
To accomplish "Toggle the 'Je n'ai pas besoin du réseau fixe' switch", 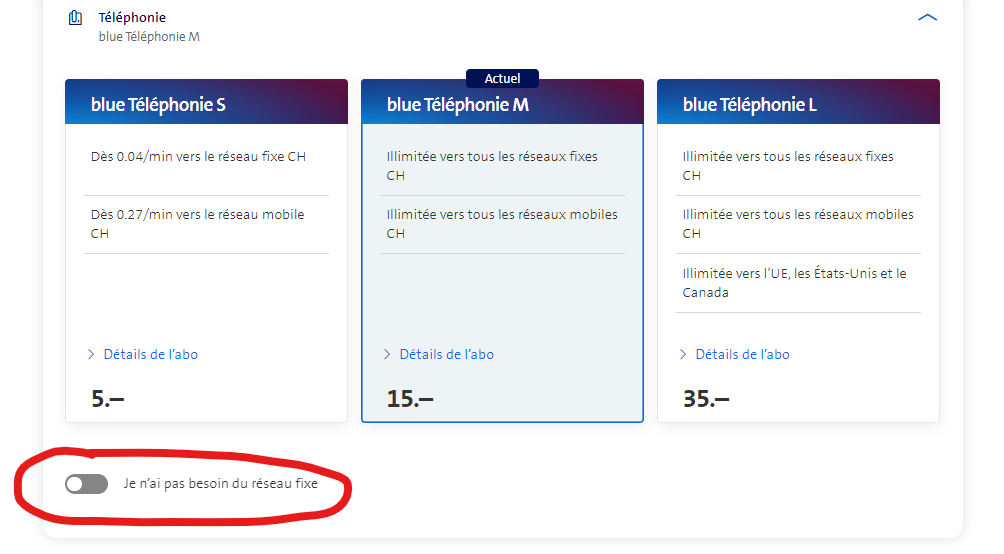I will (86, 484).
